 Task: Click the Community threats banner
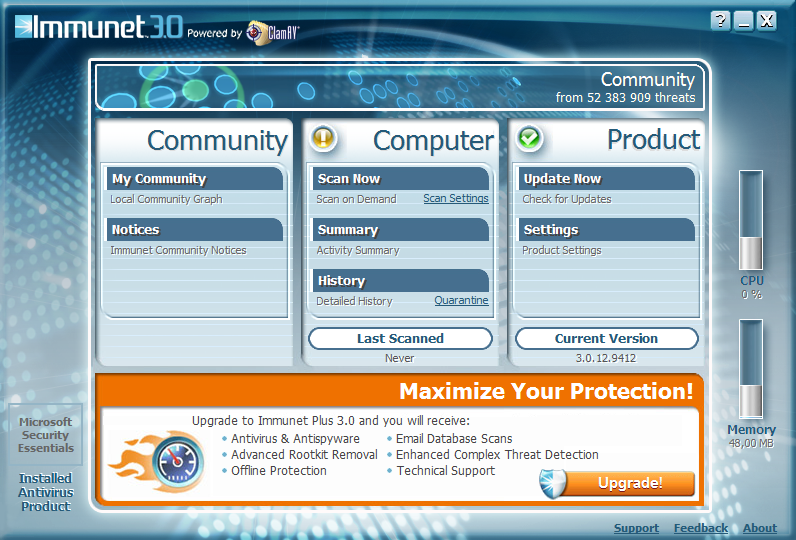pos(400,87)
